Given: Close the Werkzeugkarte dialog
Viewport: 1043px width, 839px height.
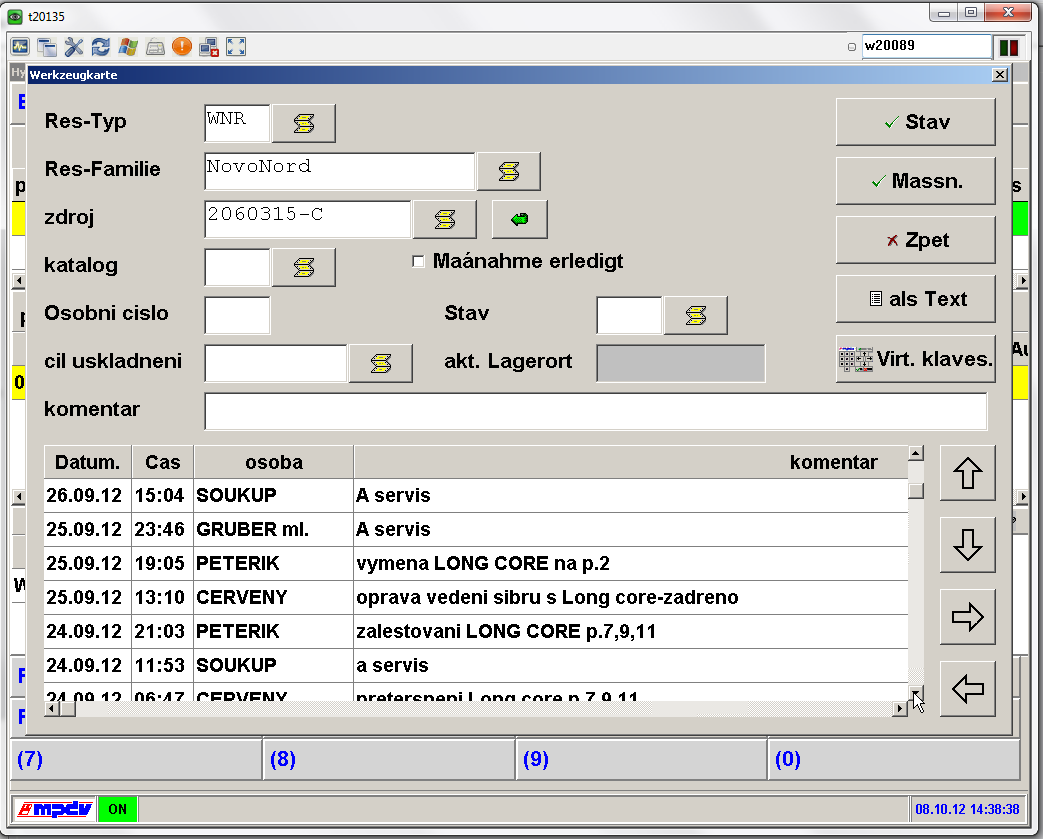Looking at the screenshot, I should (x=999, y=75).
